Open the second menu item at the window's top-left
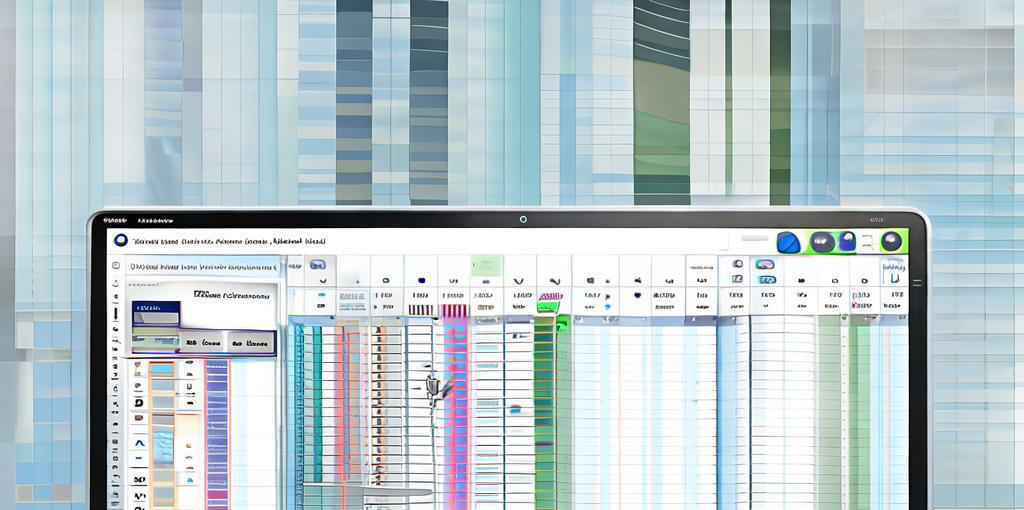 tap(155, 220)
